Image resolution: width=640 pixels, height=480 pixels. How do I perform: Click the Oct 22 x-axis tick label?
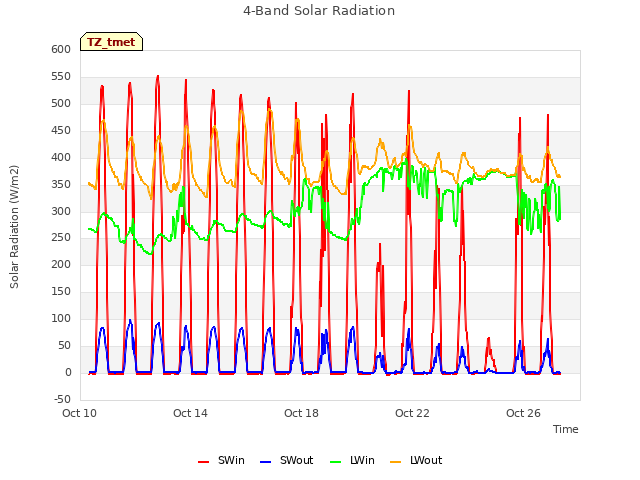pyautogui.click(x=412, y=413)
